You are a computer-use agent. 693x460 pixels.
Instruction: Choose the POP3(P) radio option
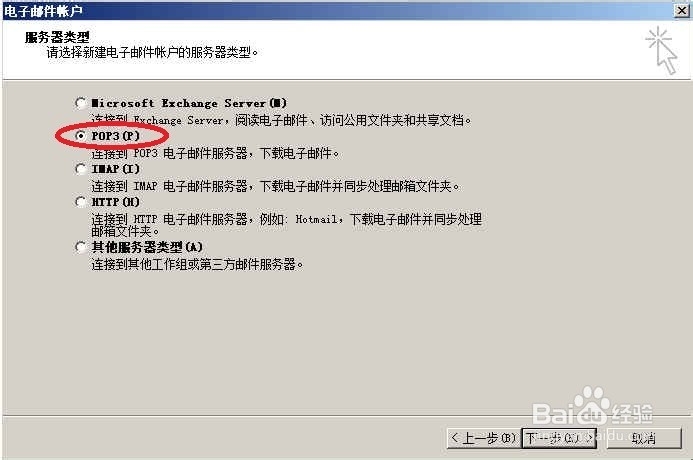[80, 136]
